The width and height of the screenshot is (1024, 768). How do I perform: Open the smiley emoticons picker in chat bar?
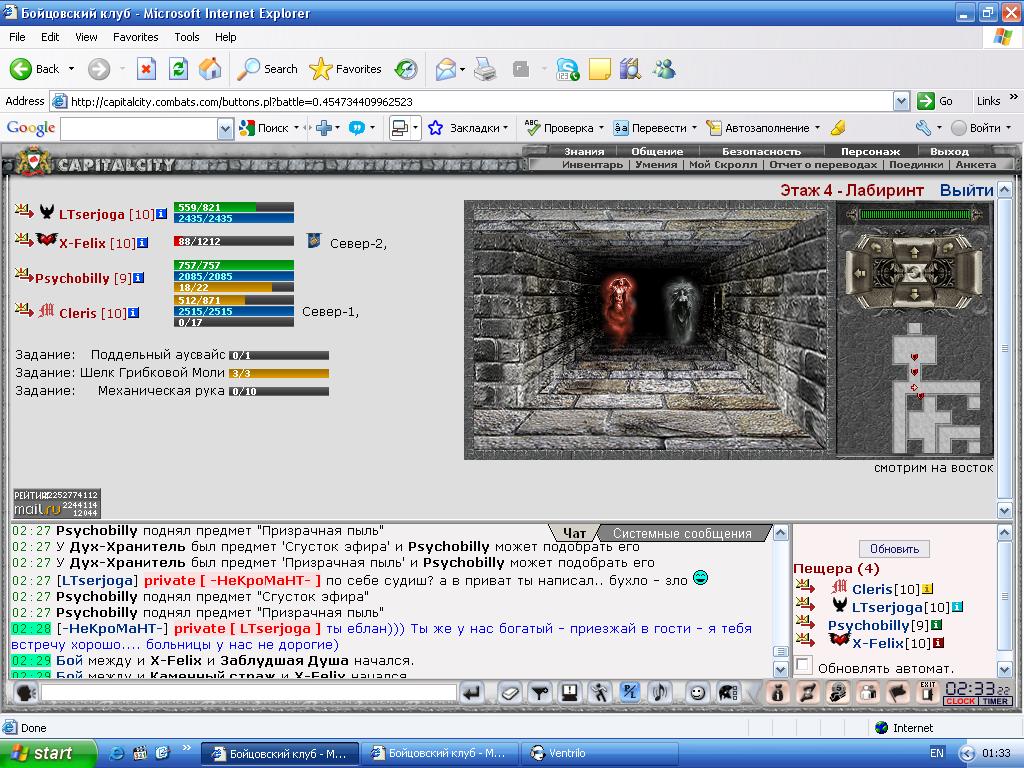[x=697, y=693]
